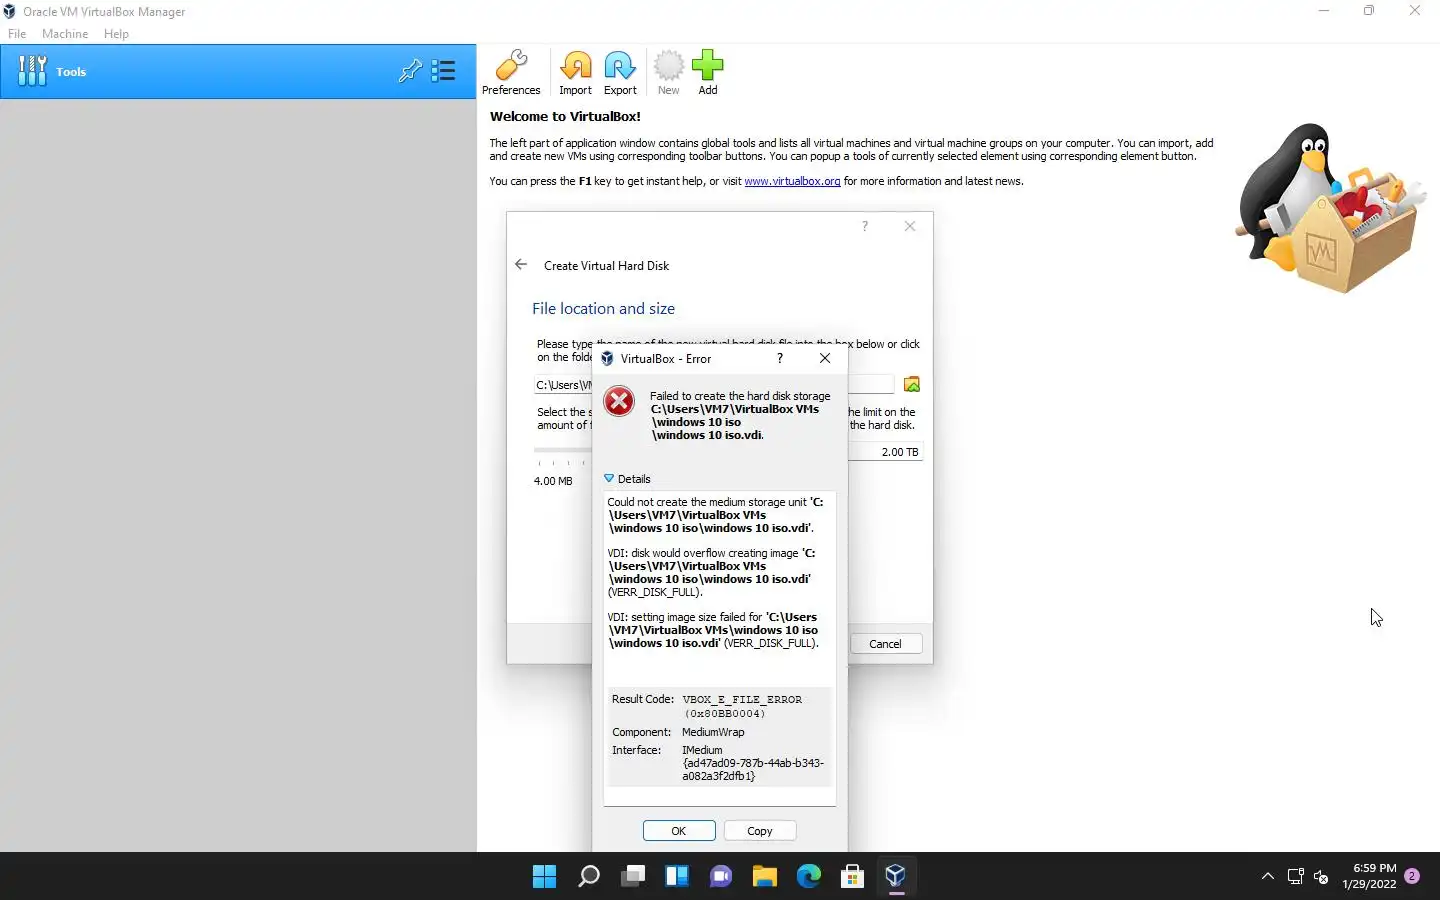Screen dimensions: 1440x900
Task: Close the VirtualBox - Error dialog
Action: (825, 358)
